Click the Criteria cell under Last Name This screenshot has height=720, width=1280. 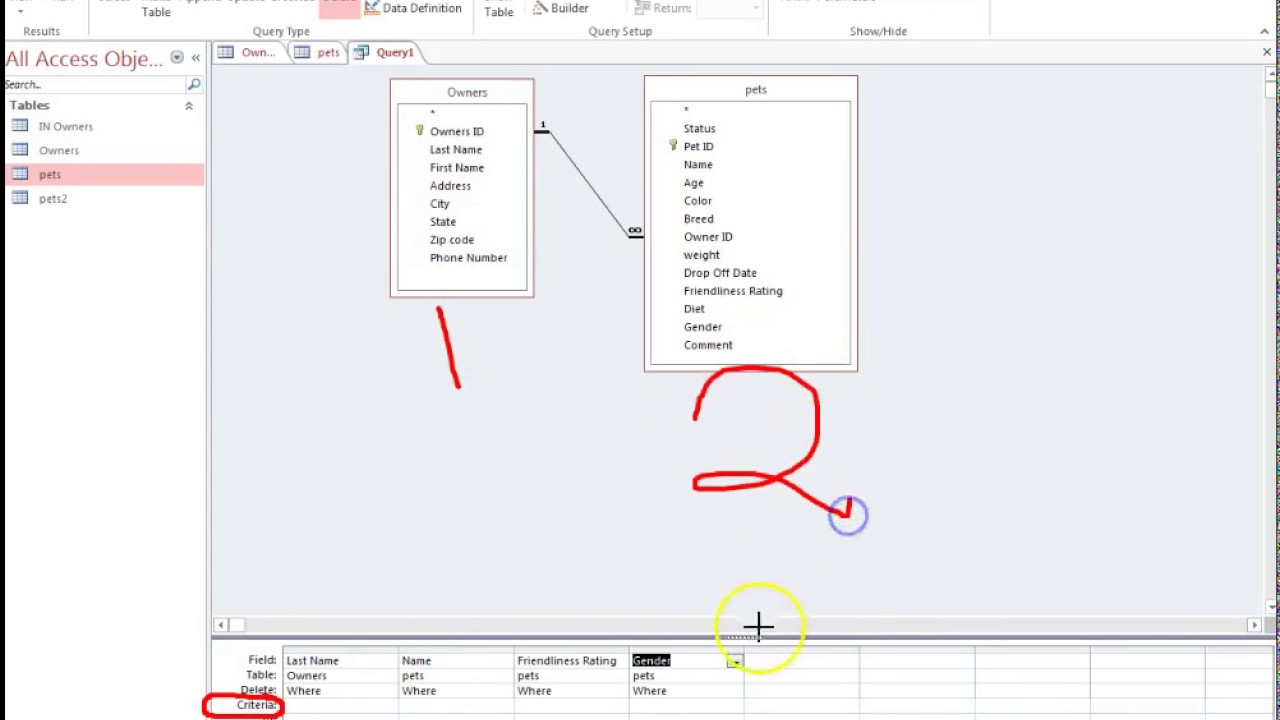pos(340,705)
